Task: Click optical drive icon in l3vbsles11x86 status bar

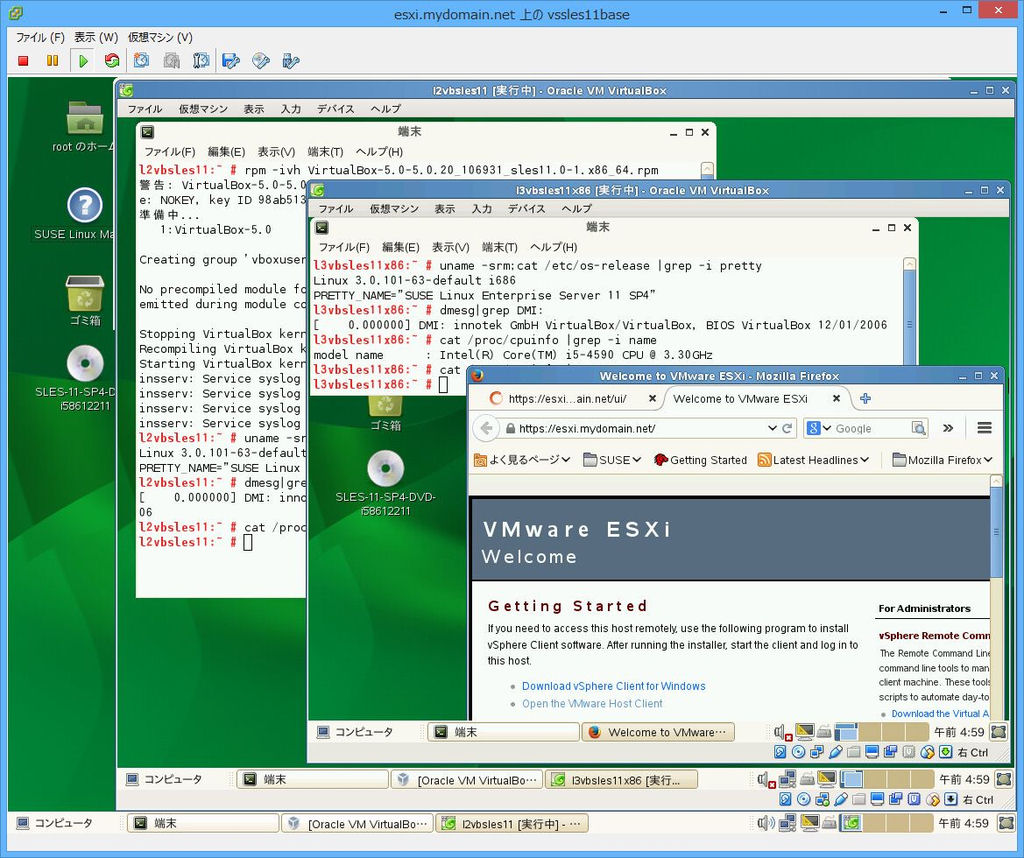Action: 798,752
